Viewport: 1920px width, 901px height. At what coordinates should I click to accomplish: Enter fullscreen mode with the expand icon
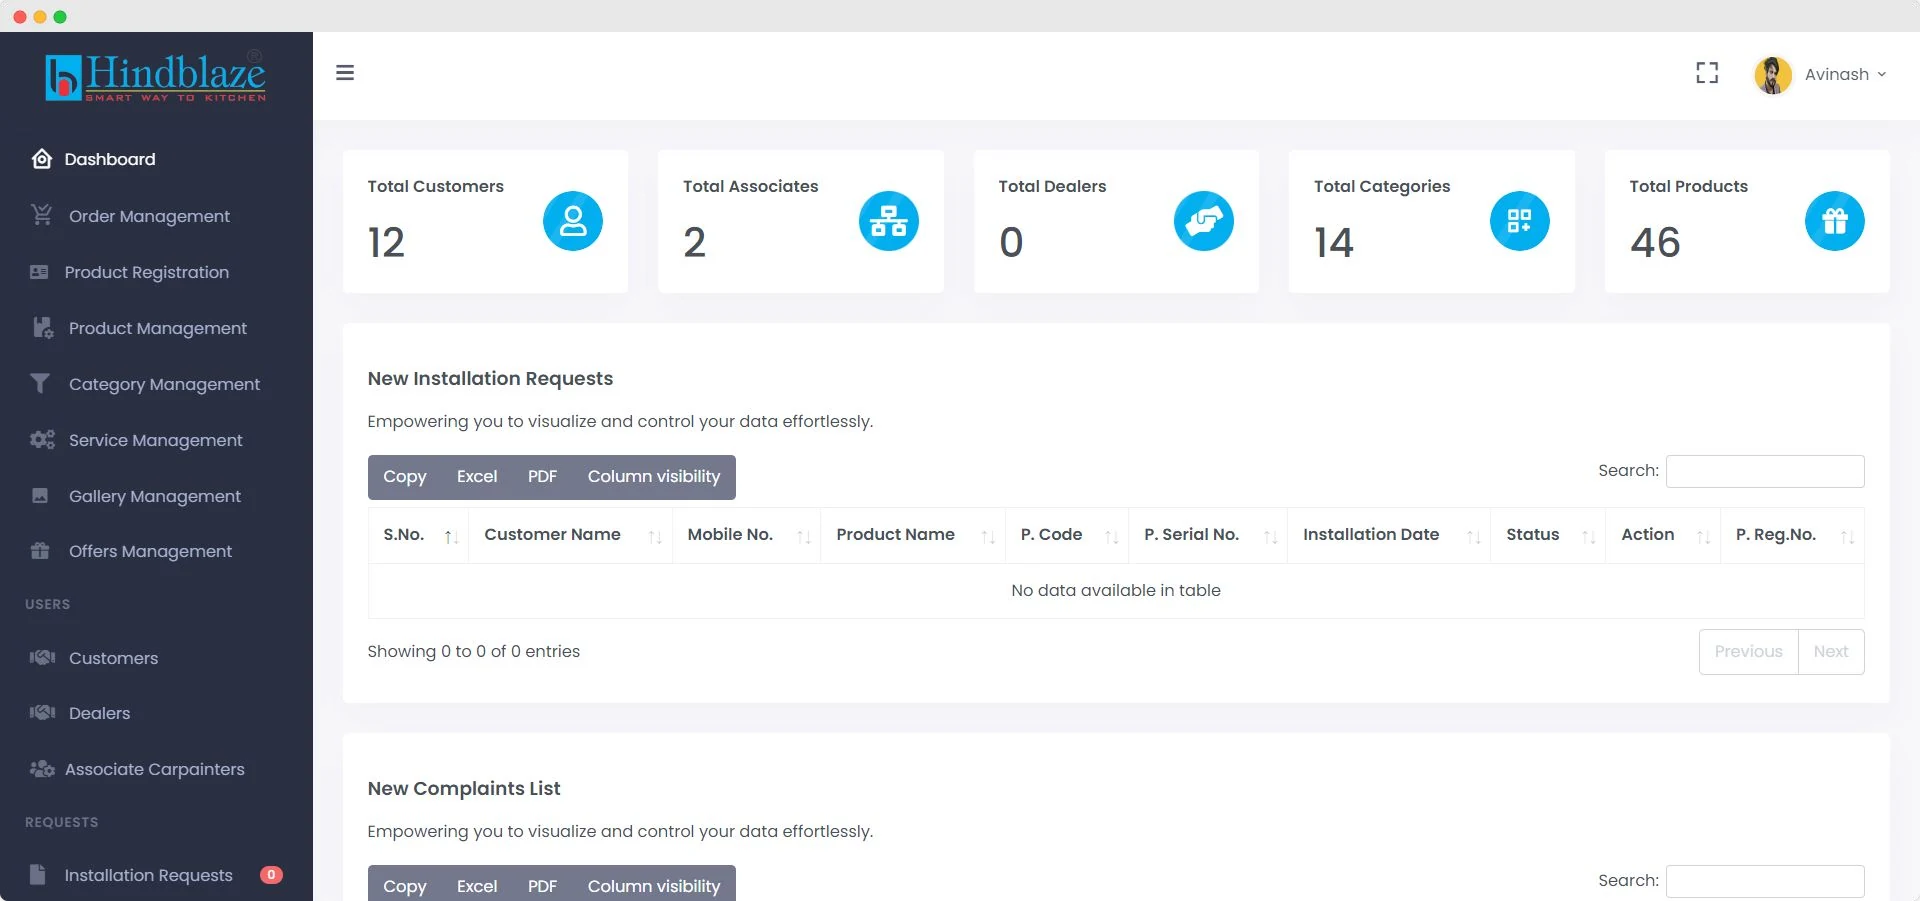pyautogui.click(x=1707, y=73)
